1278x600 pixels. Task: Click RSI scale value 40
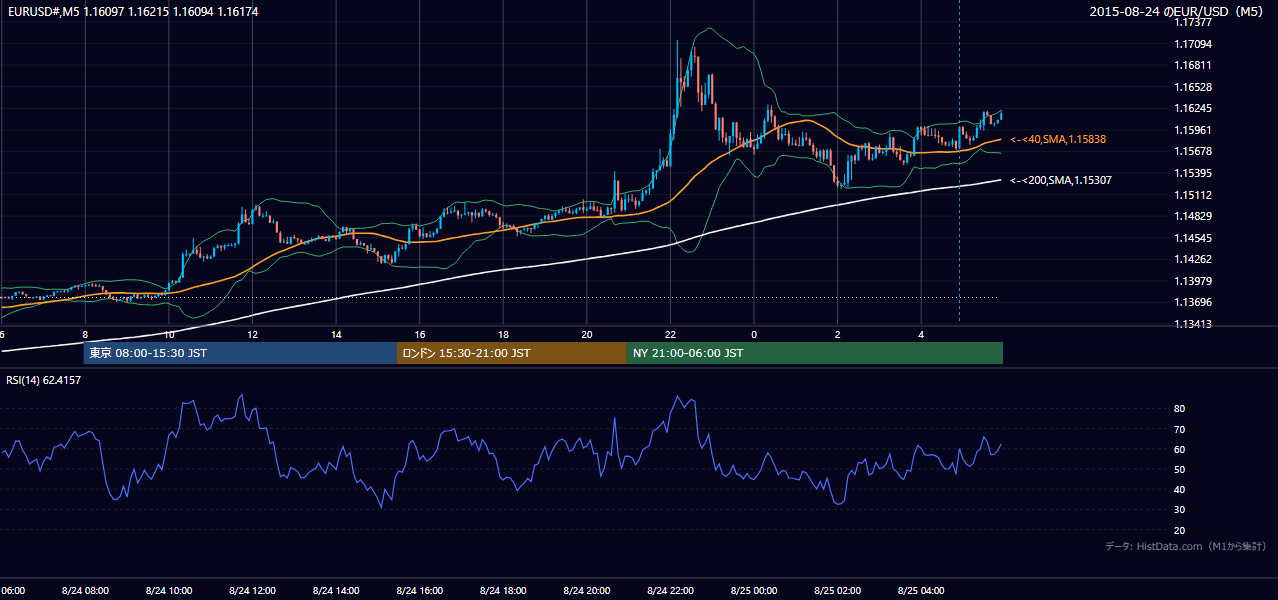click(1180, 490)
